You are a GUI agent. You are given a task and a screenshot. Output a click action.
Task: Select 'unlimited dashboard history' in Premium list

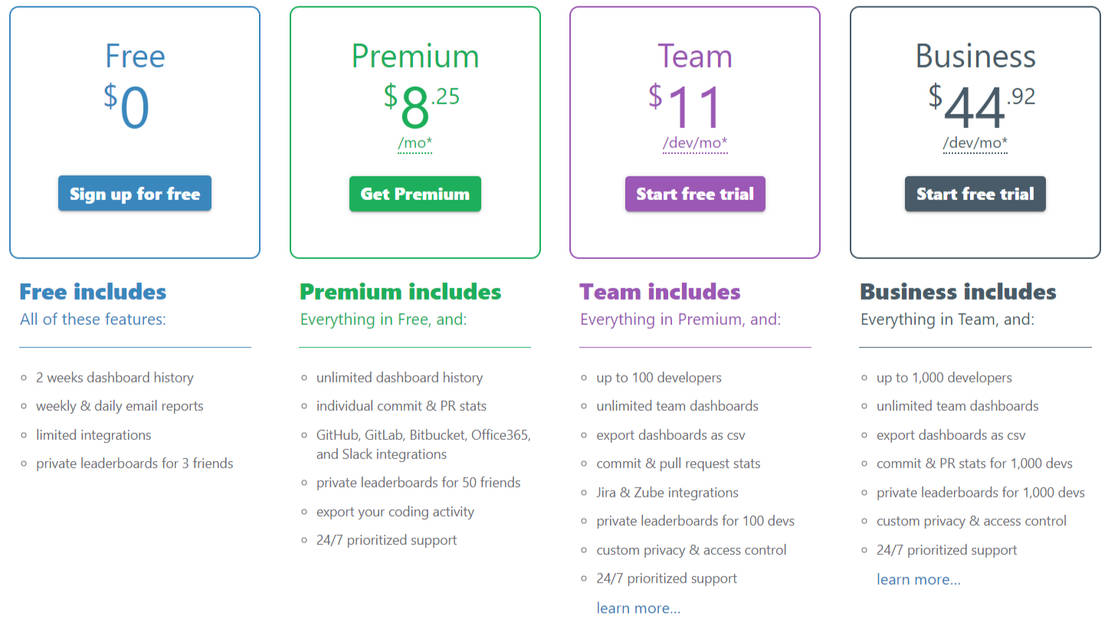tap(399, 377)
